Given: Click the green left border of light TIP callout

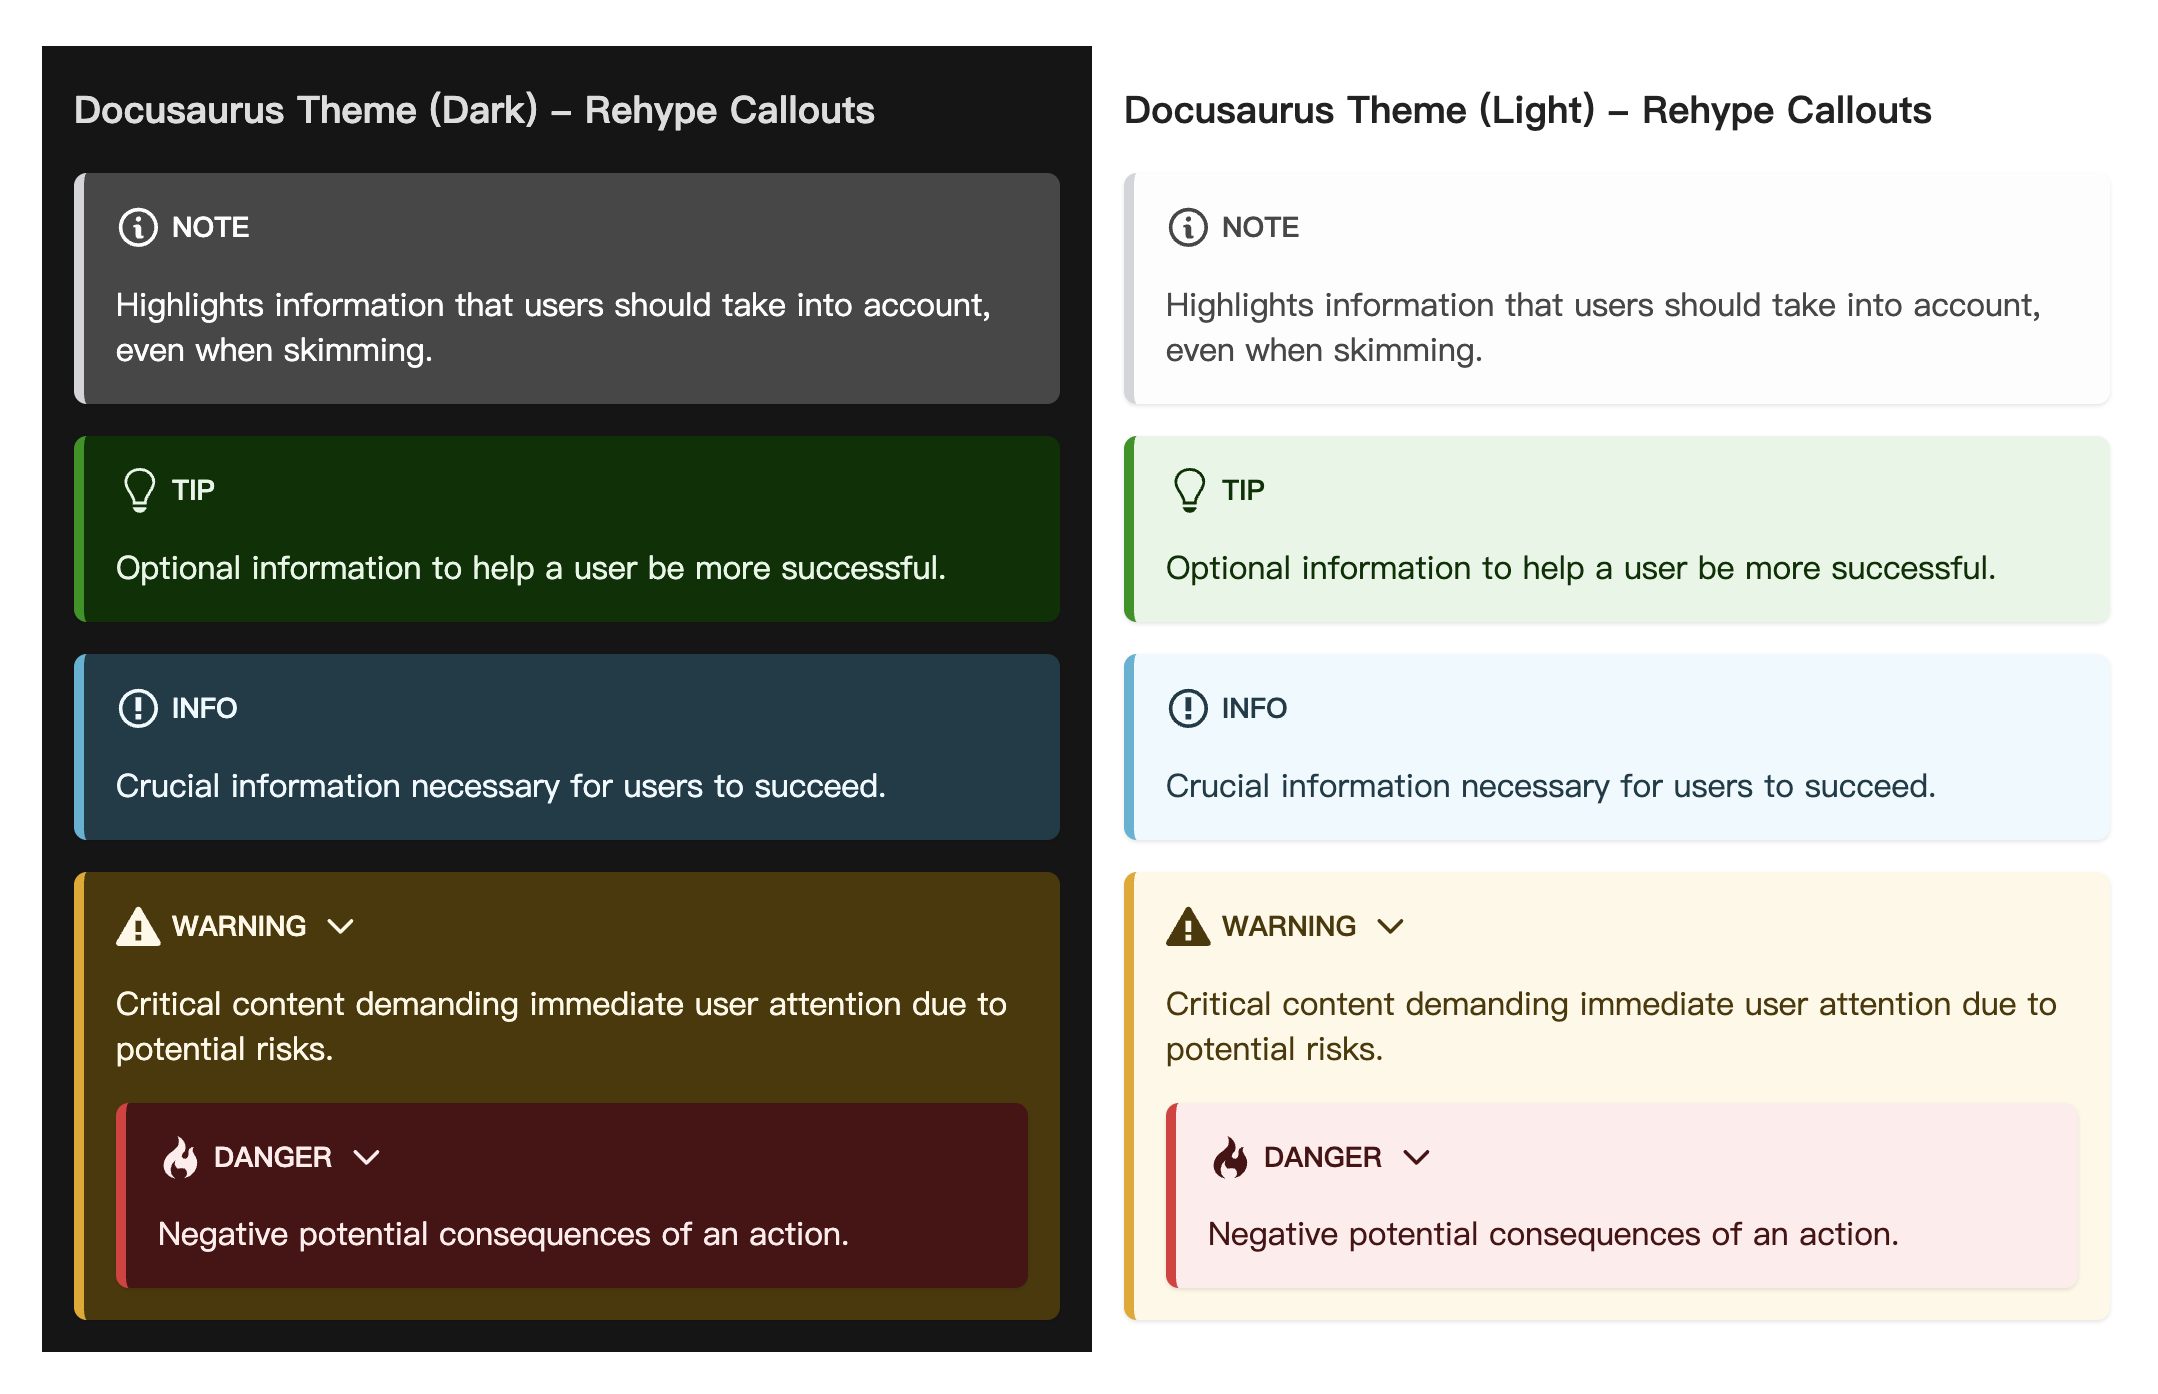Looking at the screenshot, I should coord(1129,529).
